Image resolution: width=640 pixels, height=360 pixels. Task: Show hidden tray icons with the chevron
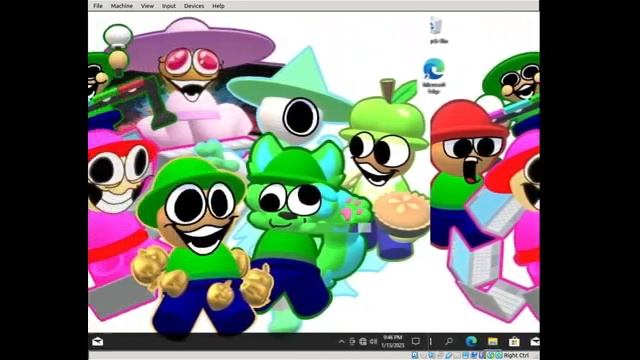pos(341,342)
